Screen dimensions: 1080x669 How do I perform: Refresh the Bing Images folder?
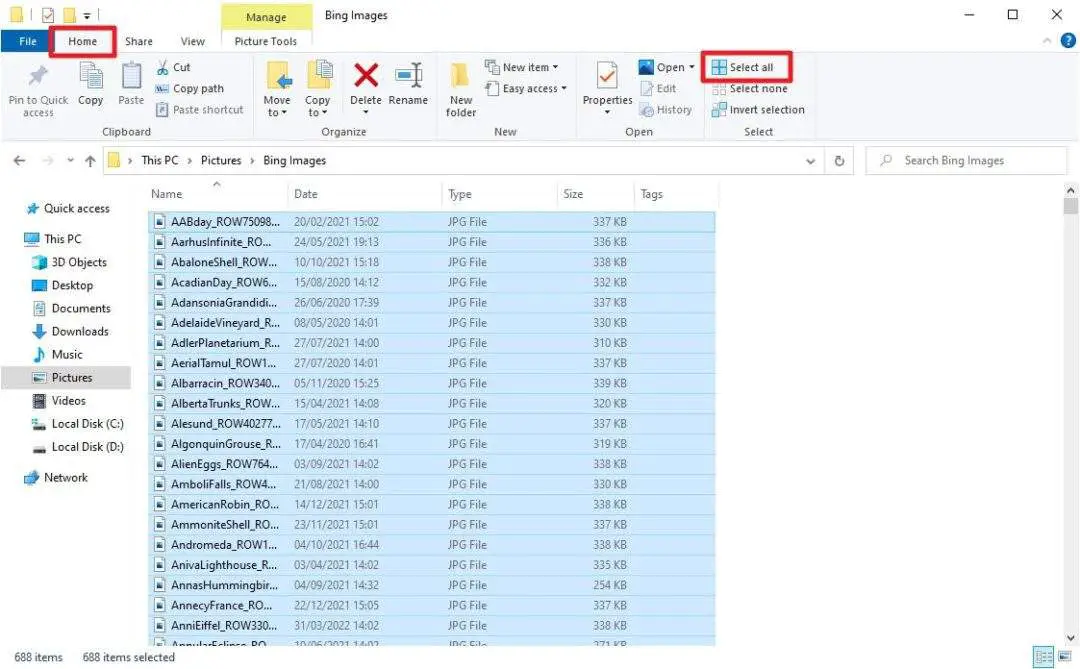[x=839, y=160]
